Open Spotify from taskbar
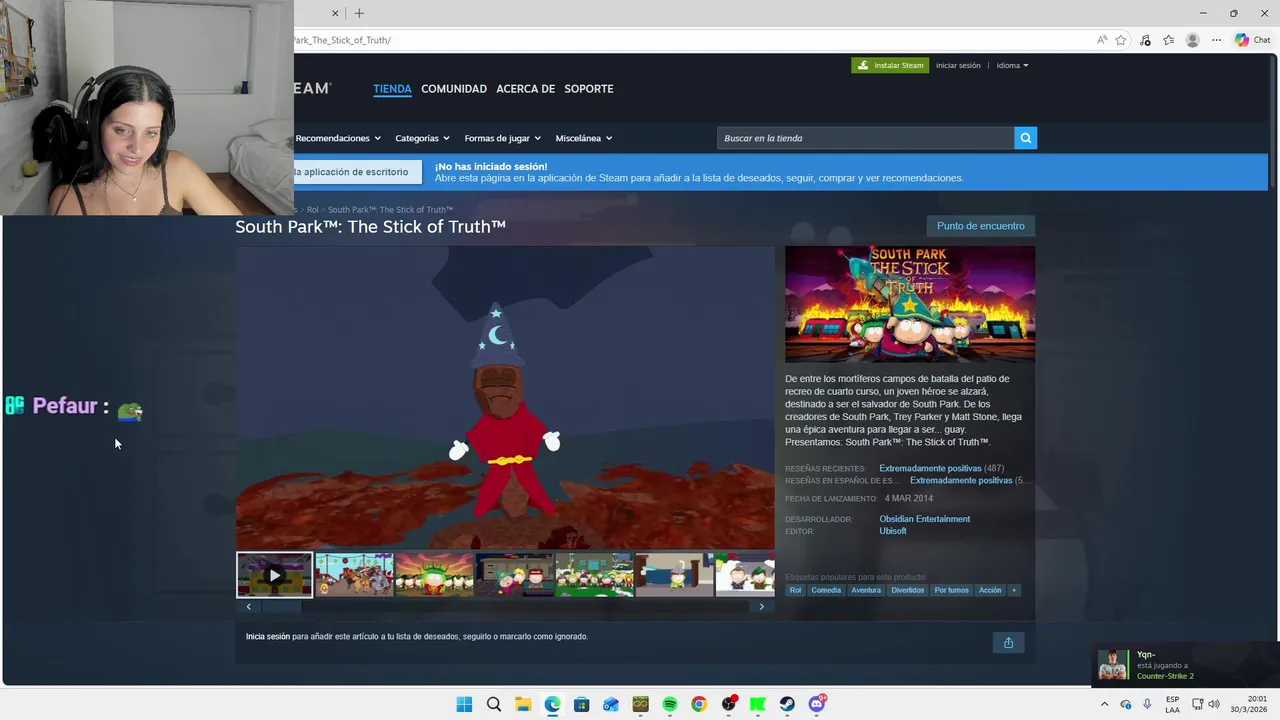The width and height of the screenshot is (1280, 720). (x=670, y=704)
